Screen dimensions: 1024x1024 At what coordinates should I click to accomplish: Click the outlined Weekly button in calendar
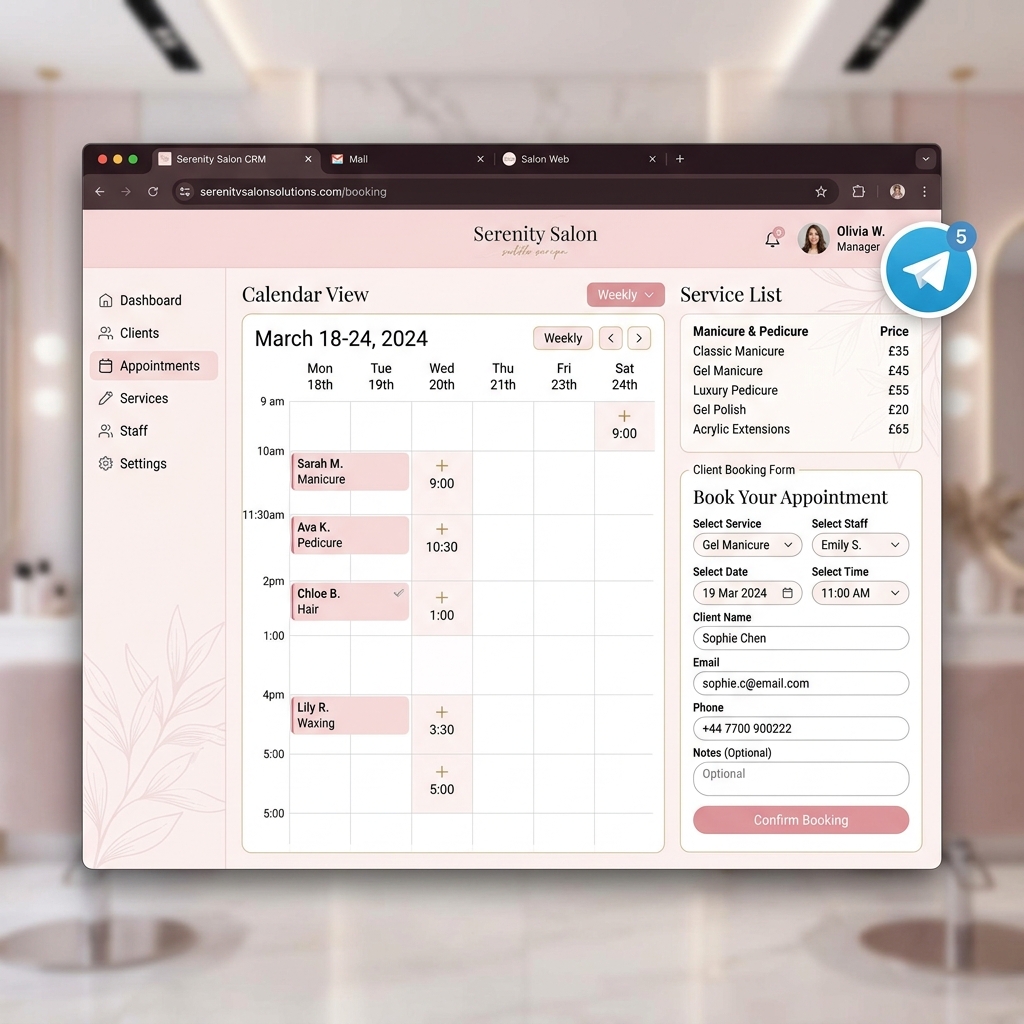coord(563,338)
